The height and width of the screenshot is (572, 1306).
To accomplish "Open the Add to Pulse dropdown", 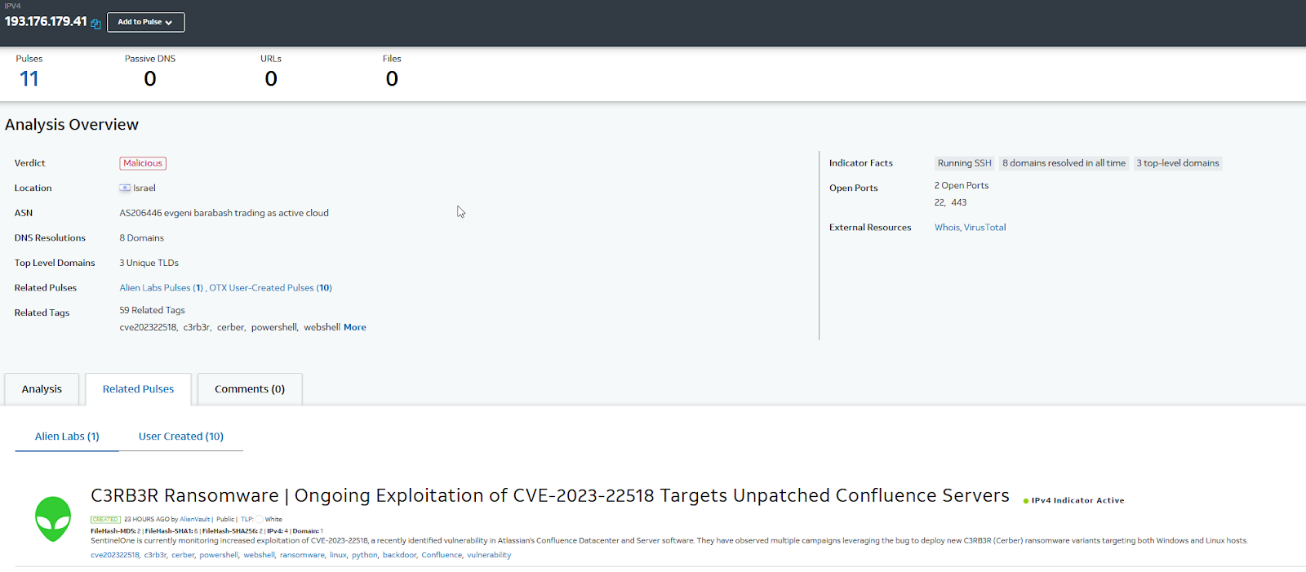I will 146,22.
